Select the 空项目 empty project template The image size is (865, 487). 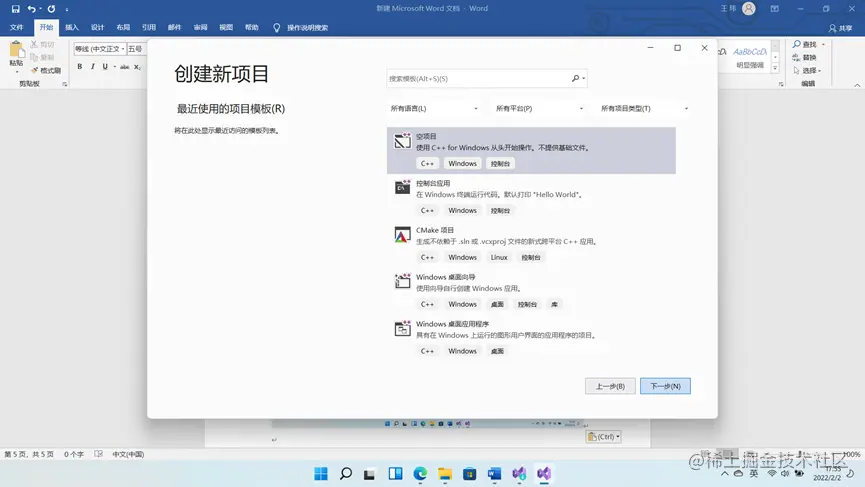pyautogui.click(x=531, y=151)
